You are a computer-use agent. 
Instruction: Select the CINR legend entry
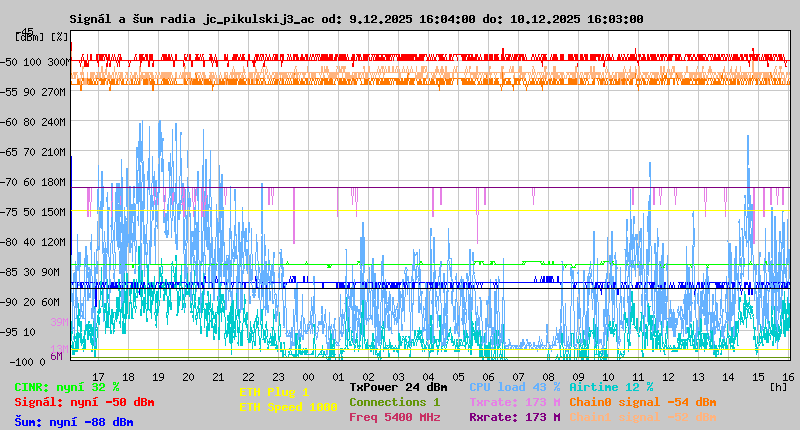(x=67, y=386)
